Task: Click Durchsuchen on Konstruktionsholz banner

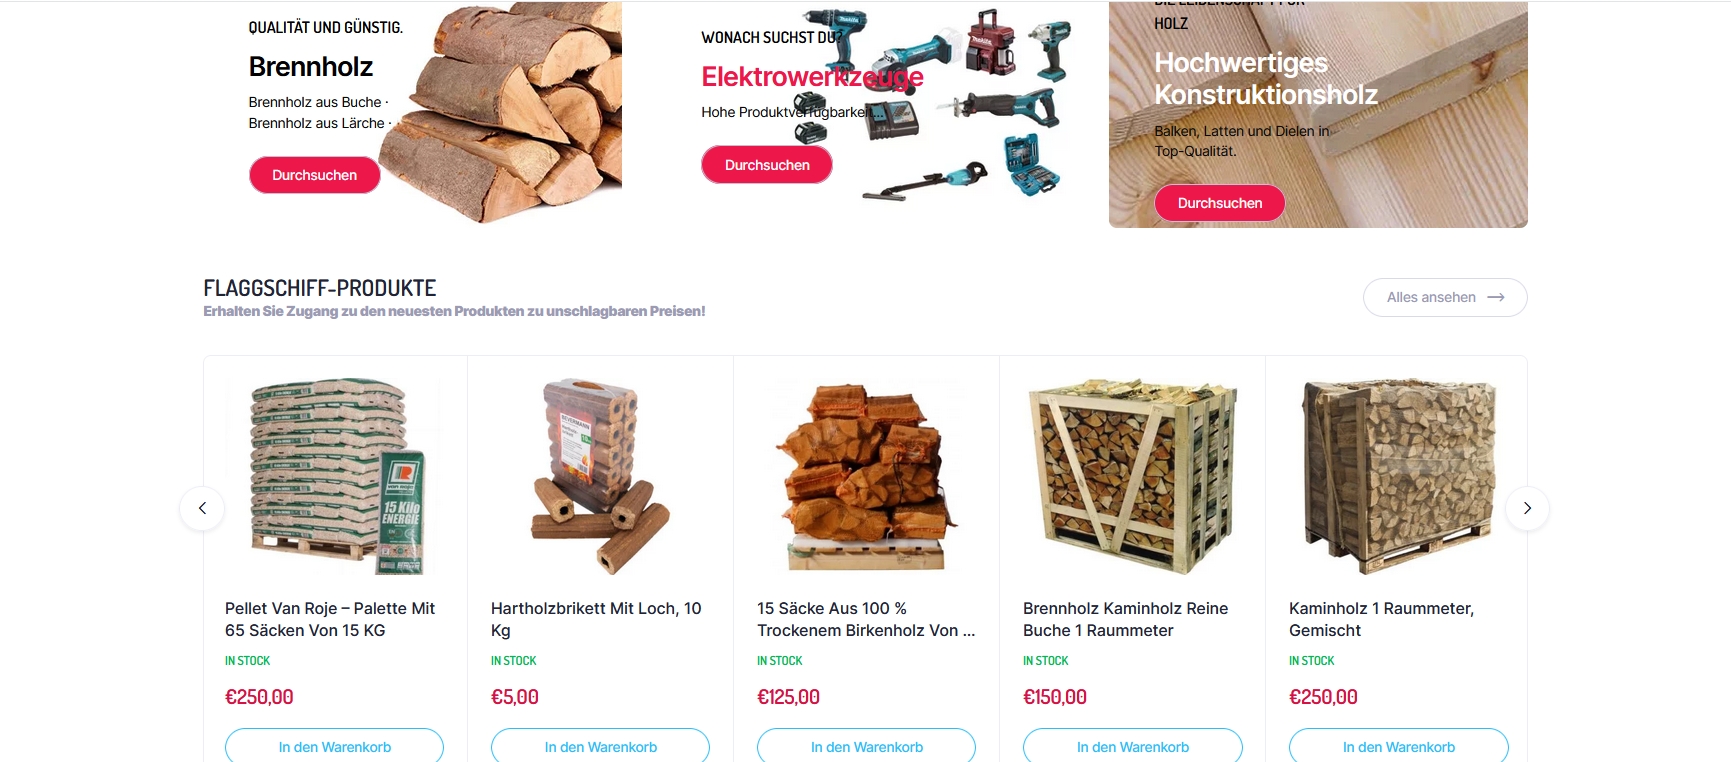Action: tap(1220, 203)
